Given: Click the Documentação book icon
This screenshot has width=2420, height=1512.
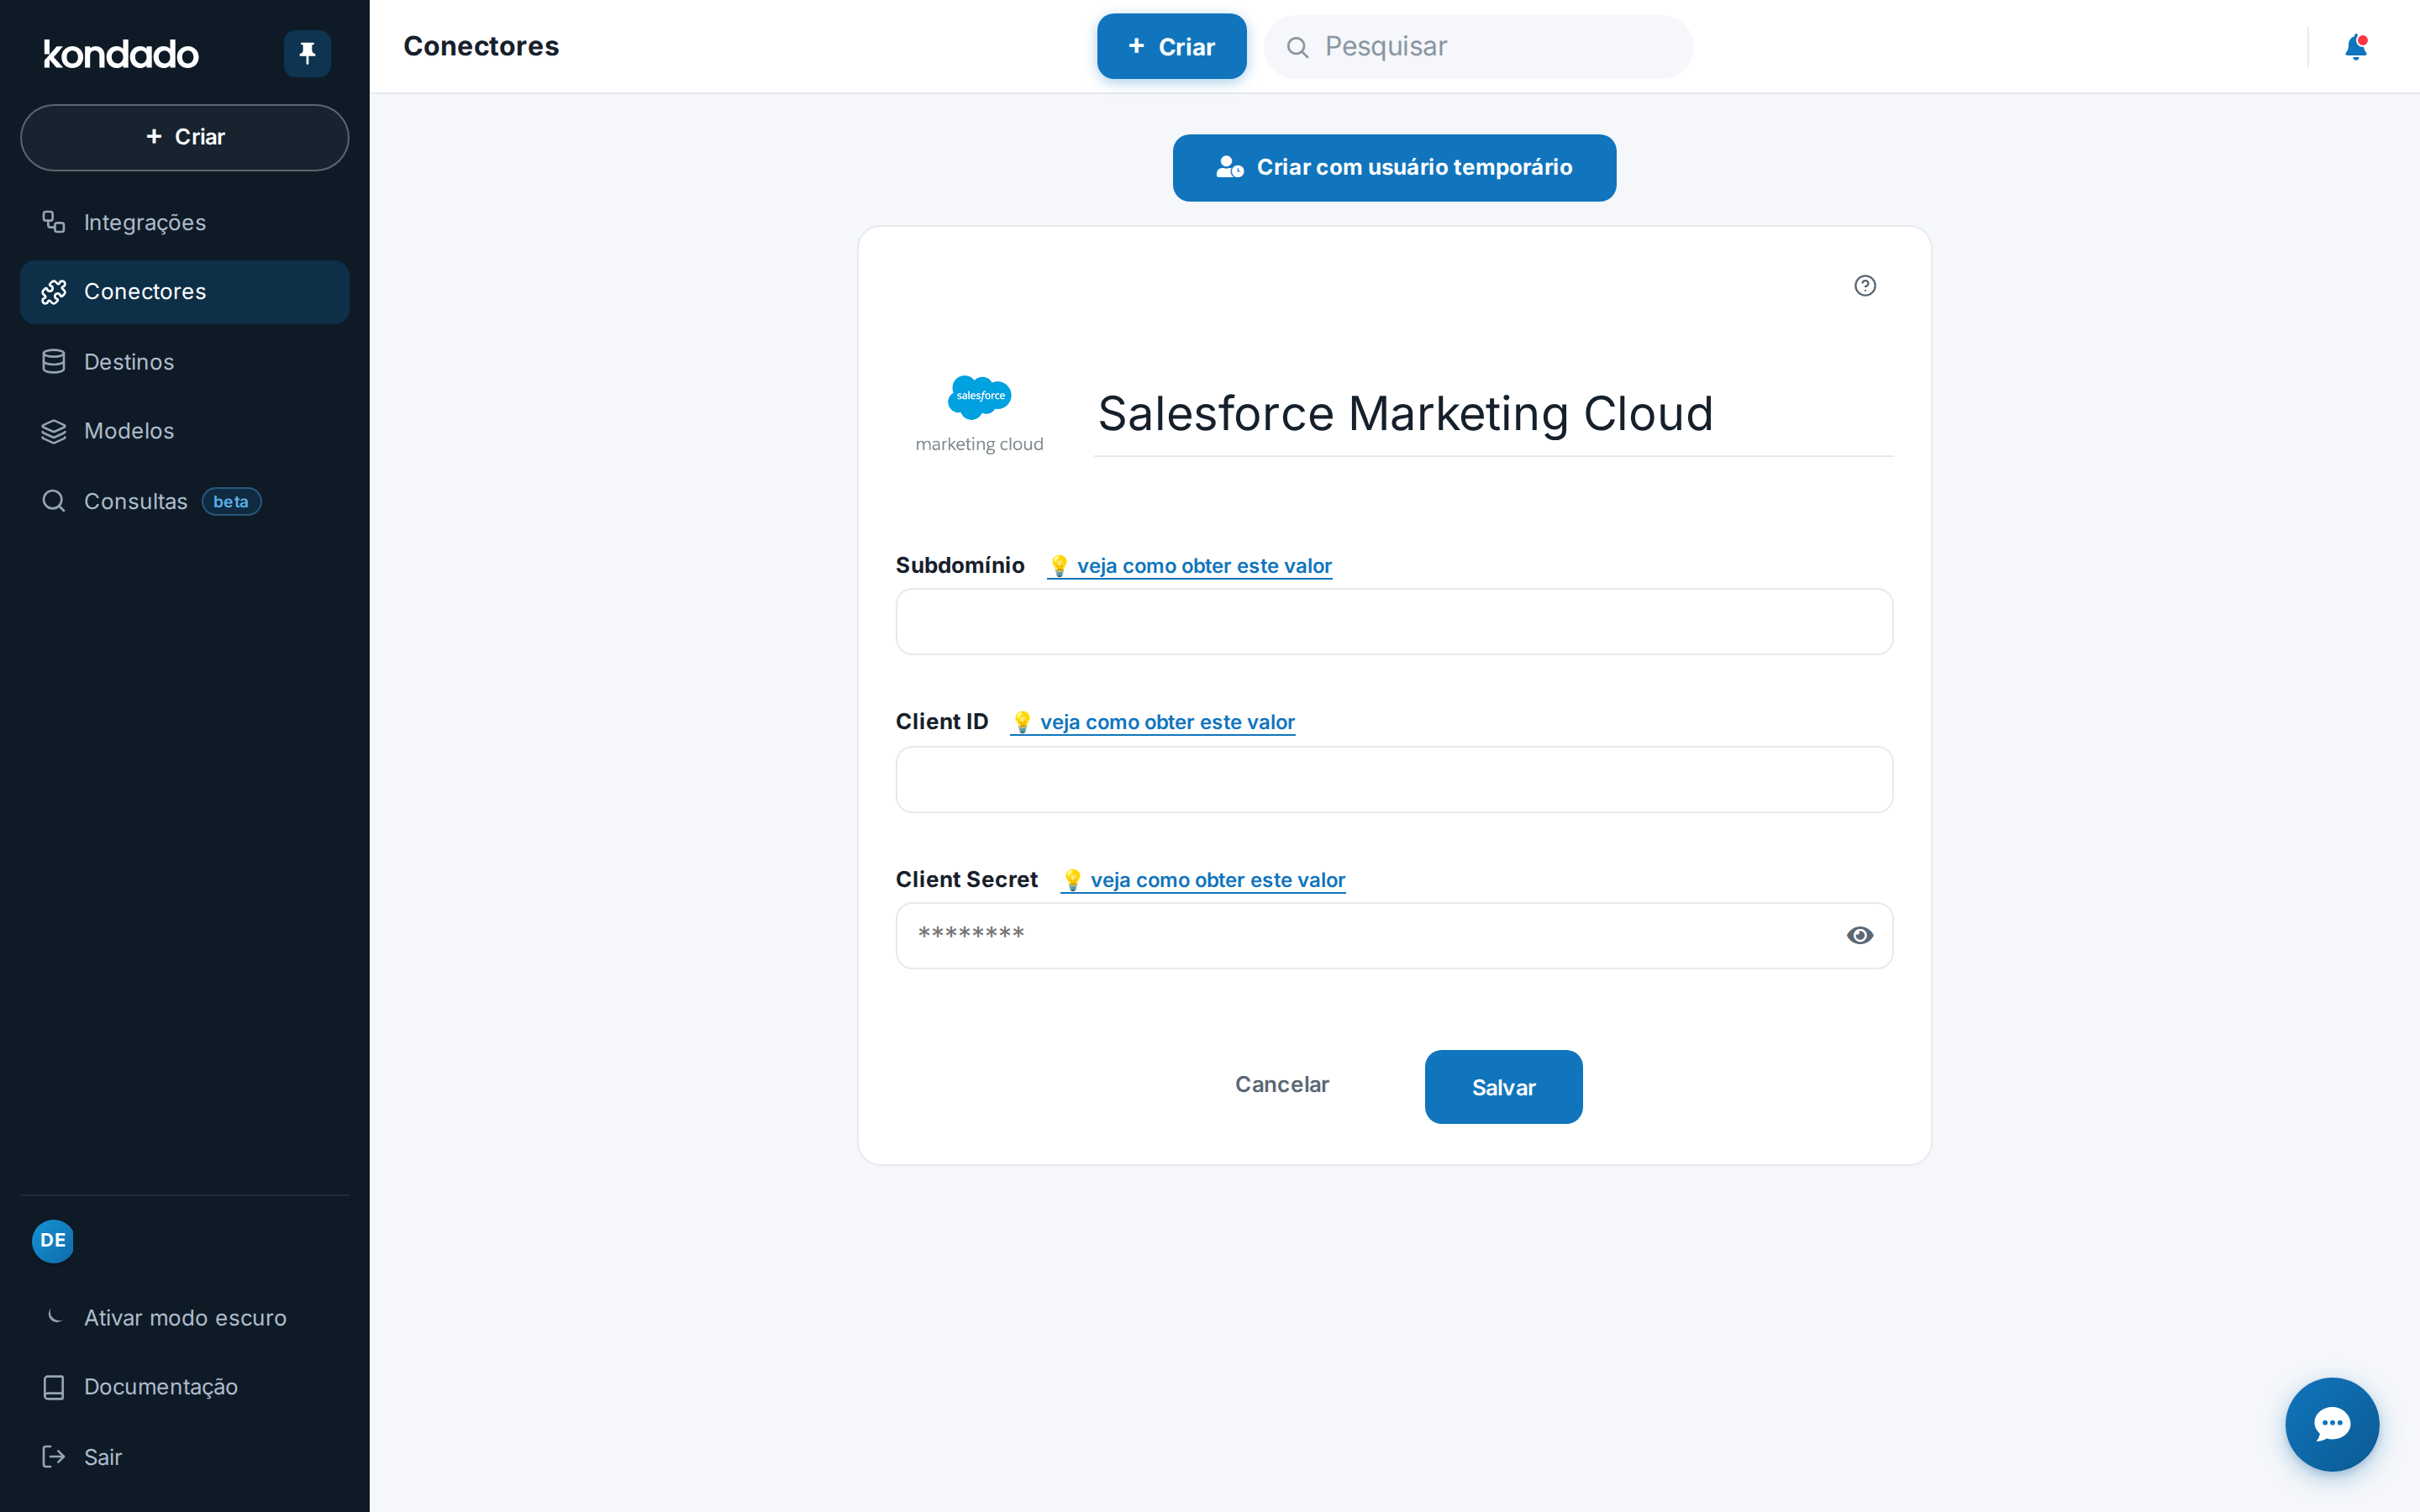Looking at the screenshot, I should [x=54, y=1387].
